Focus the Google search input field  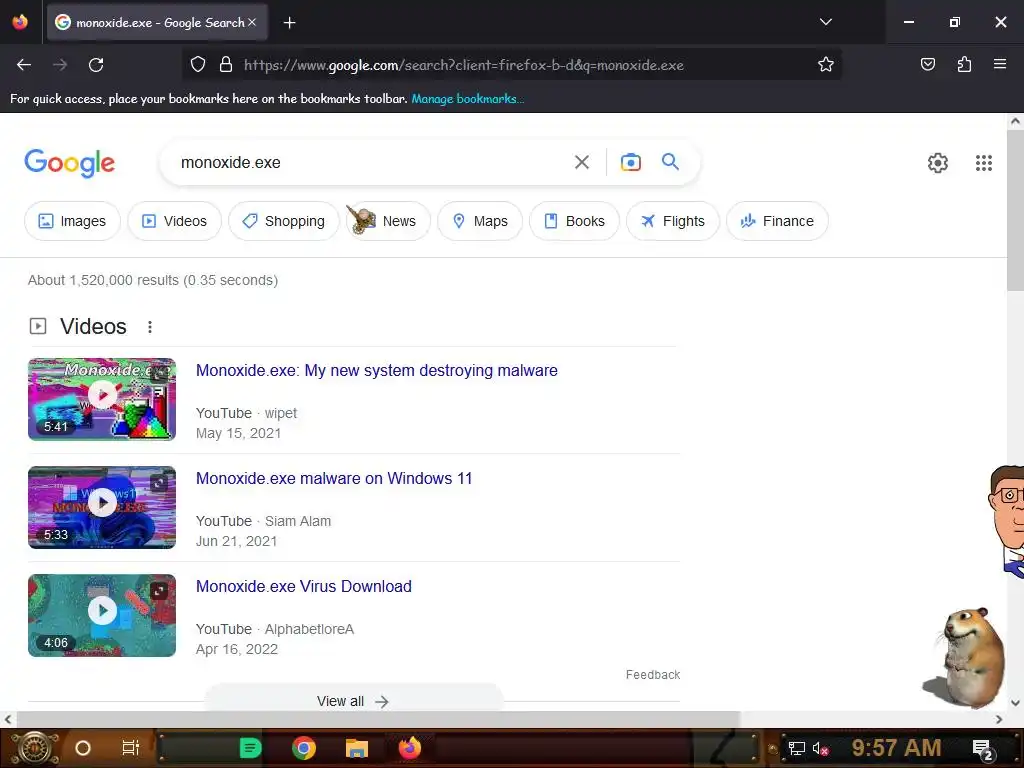coord(372,162)
